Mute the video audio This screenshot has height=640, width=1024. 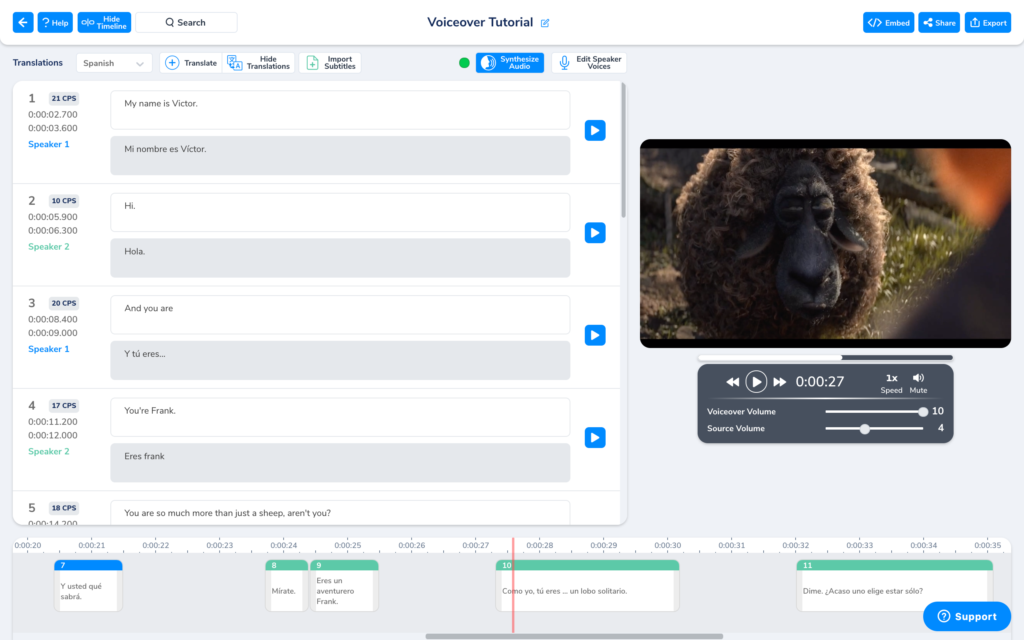pyautogui.click(x=917, y=380)
